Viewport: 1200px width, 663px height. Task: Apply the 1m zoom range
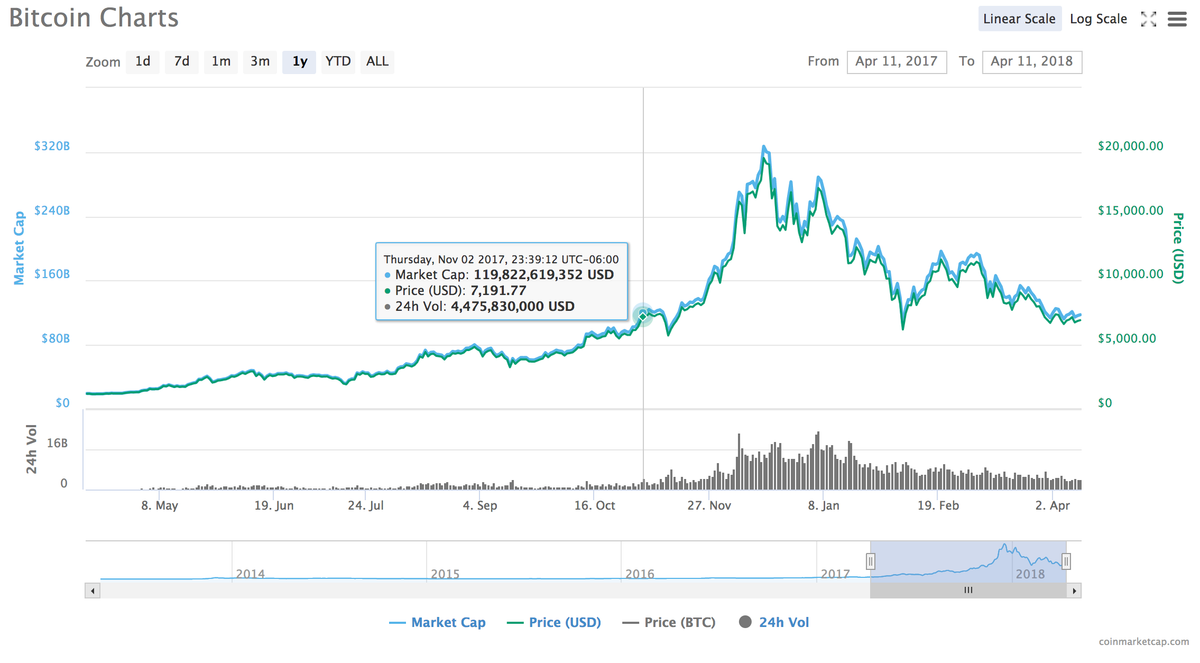click(220, 61)
